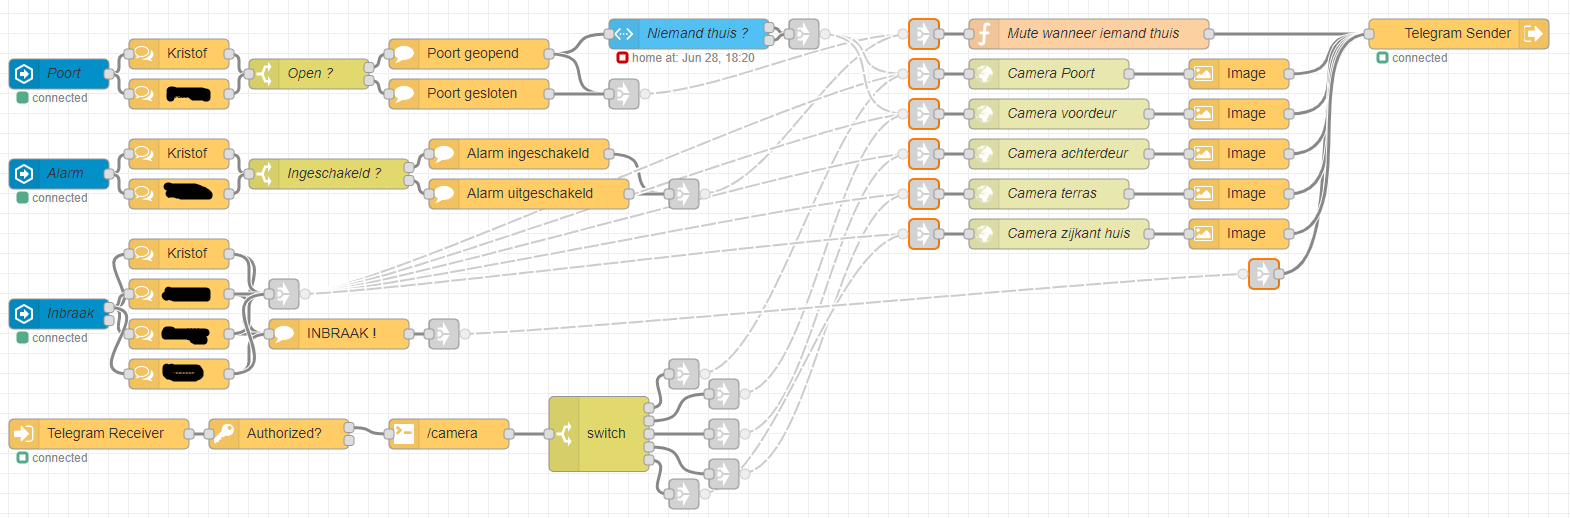The image size is (1570, 518).
Task: Click the switch icon on Open ? node
Action: click(264, 73)
